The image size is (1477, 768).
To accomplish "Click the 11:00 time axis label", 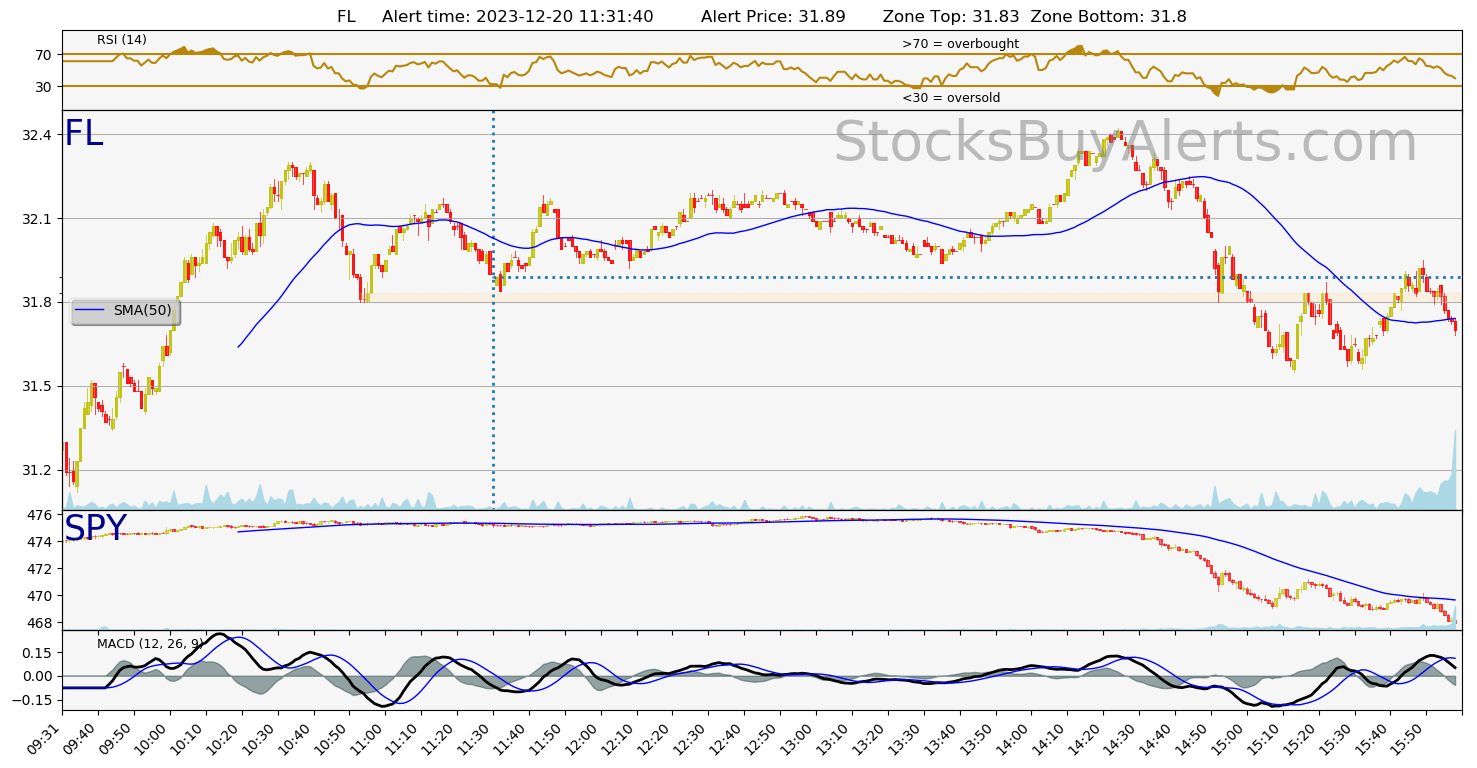I will pyautogui.click(x=369, y=739).
